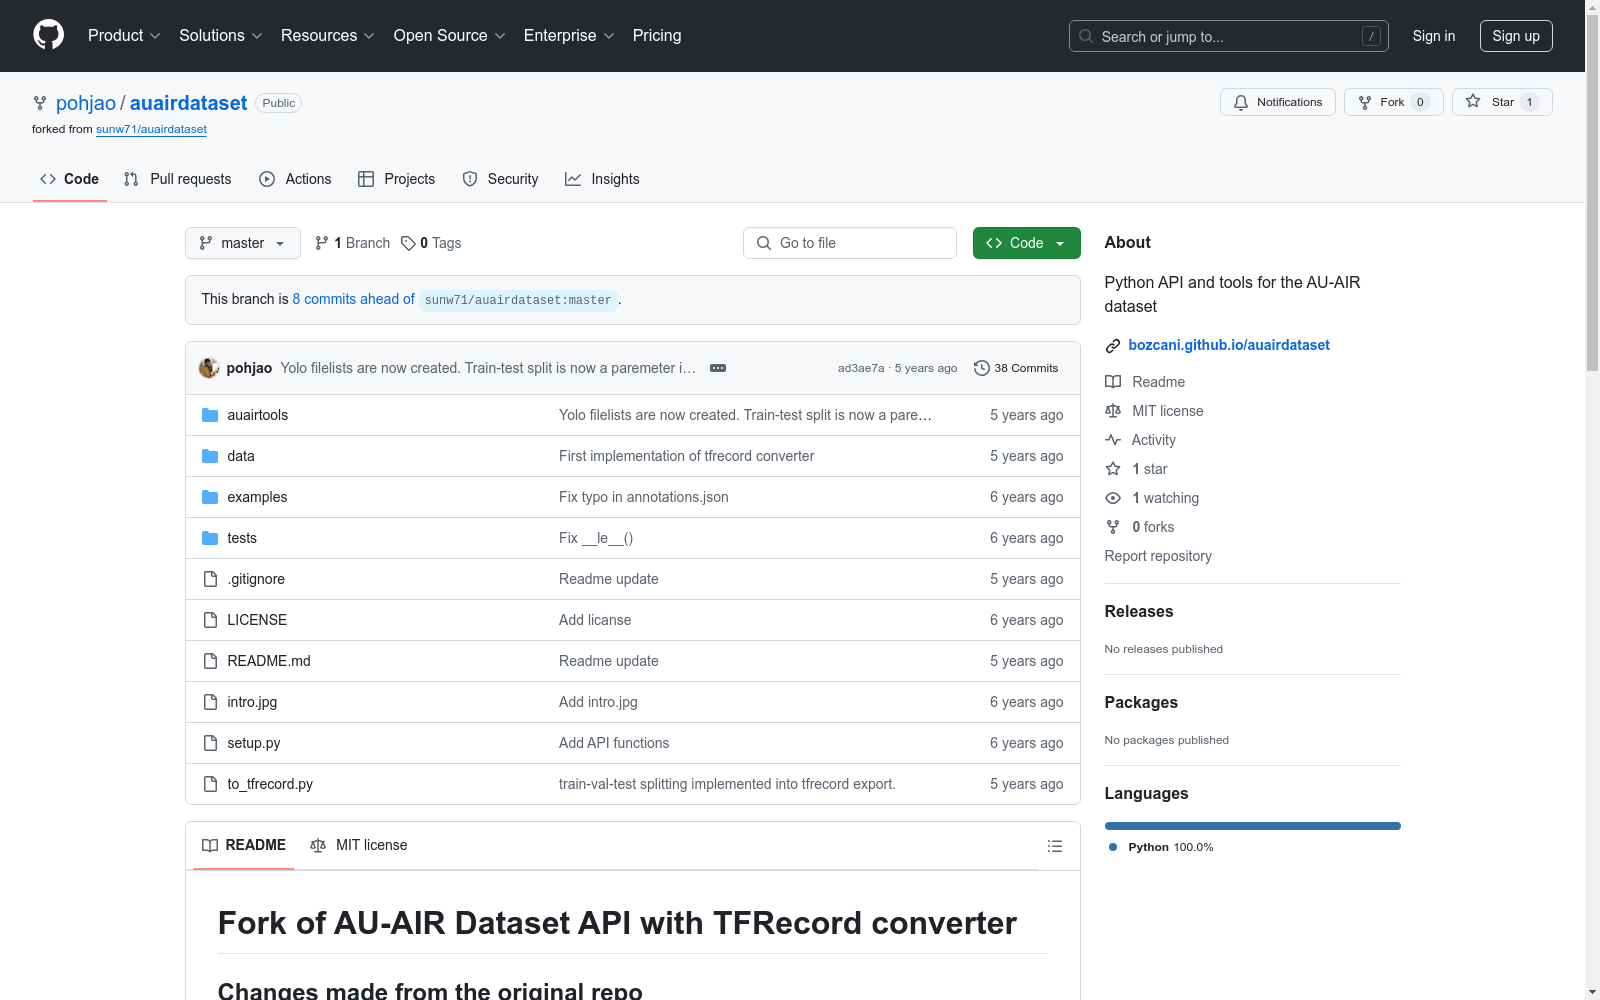Click the history clock icon beside 38 Commits

(x=982, y=368)
